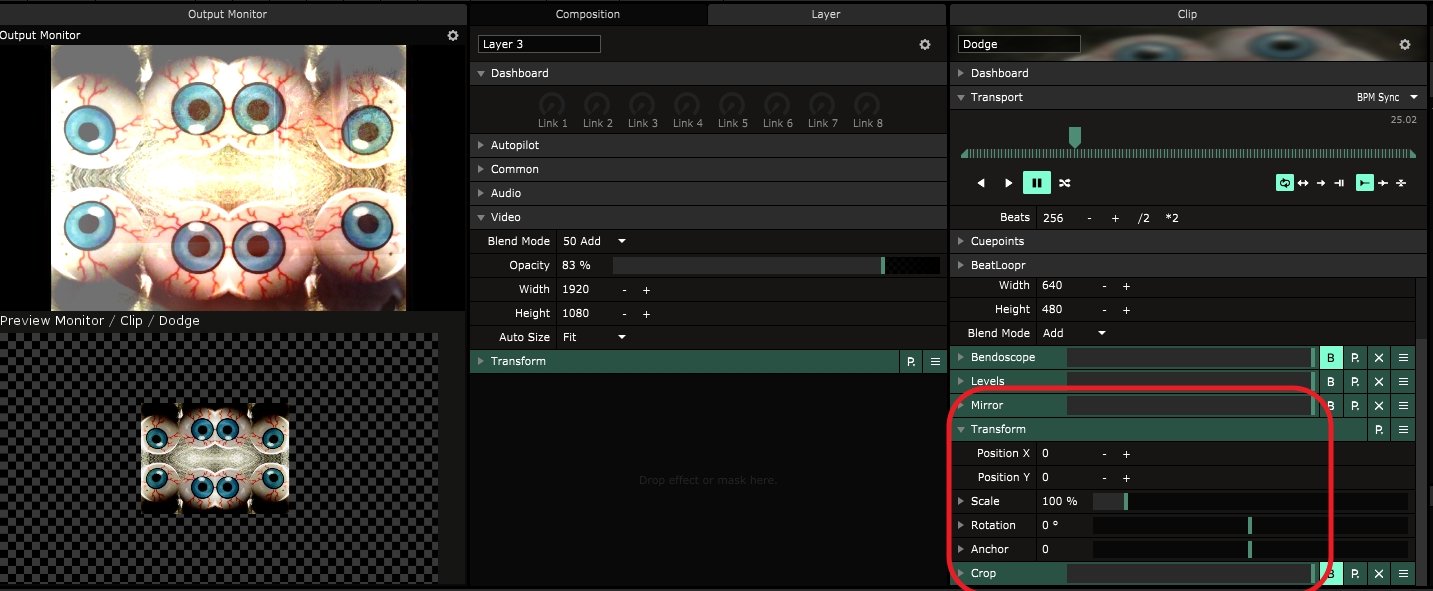
Task: Open the Mirror effect hamburger menu
Action: tap(1403, 406)
